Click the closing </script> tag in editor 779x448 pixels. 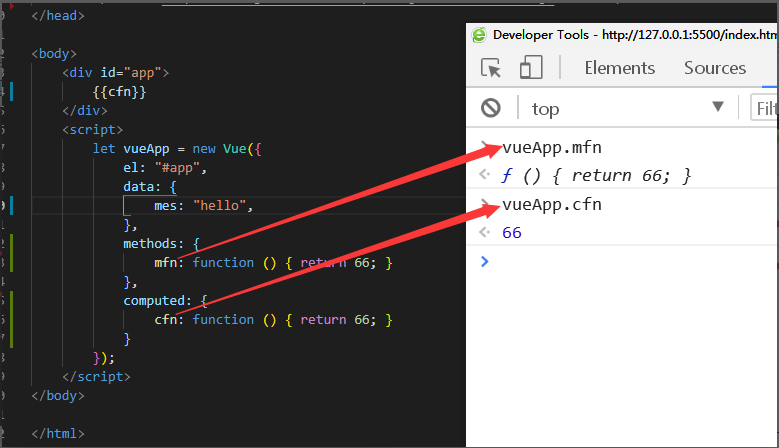(x=96, y=376)
